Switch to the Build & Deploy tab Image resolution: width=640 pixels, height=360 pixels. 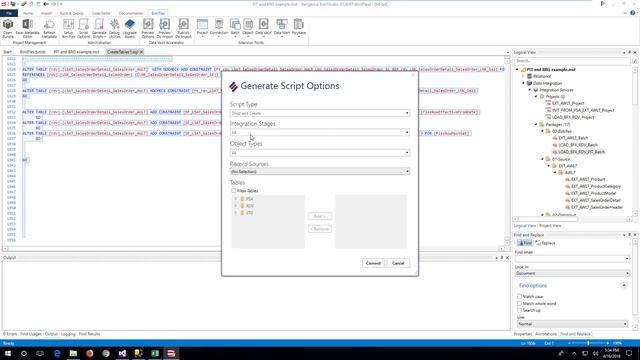point(71,13)
